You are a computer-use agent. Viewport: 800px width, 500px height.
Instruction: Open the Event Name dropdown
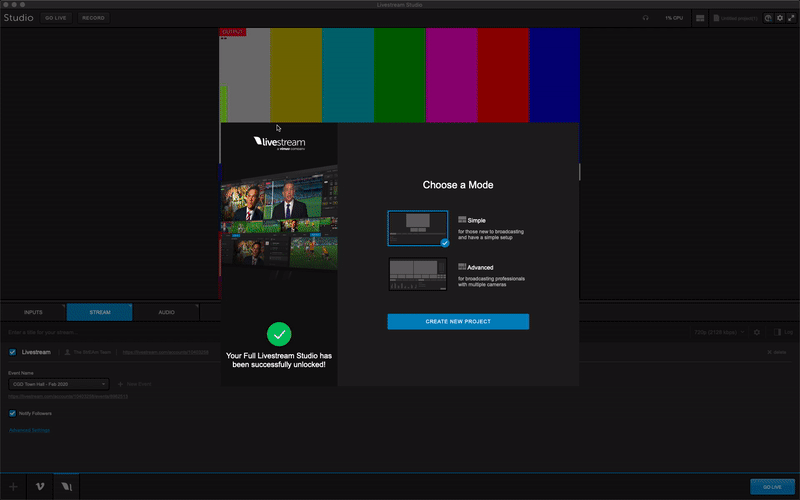[x=59, y=384]
